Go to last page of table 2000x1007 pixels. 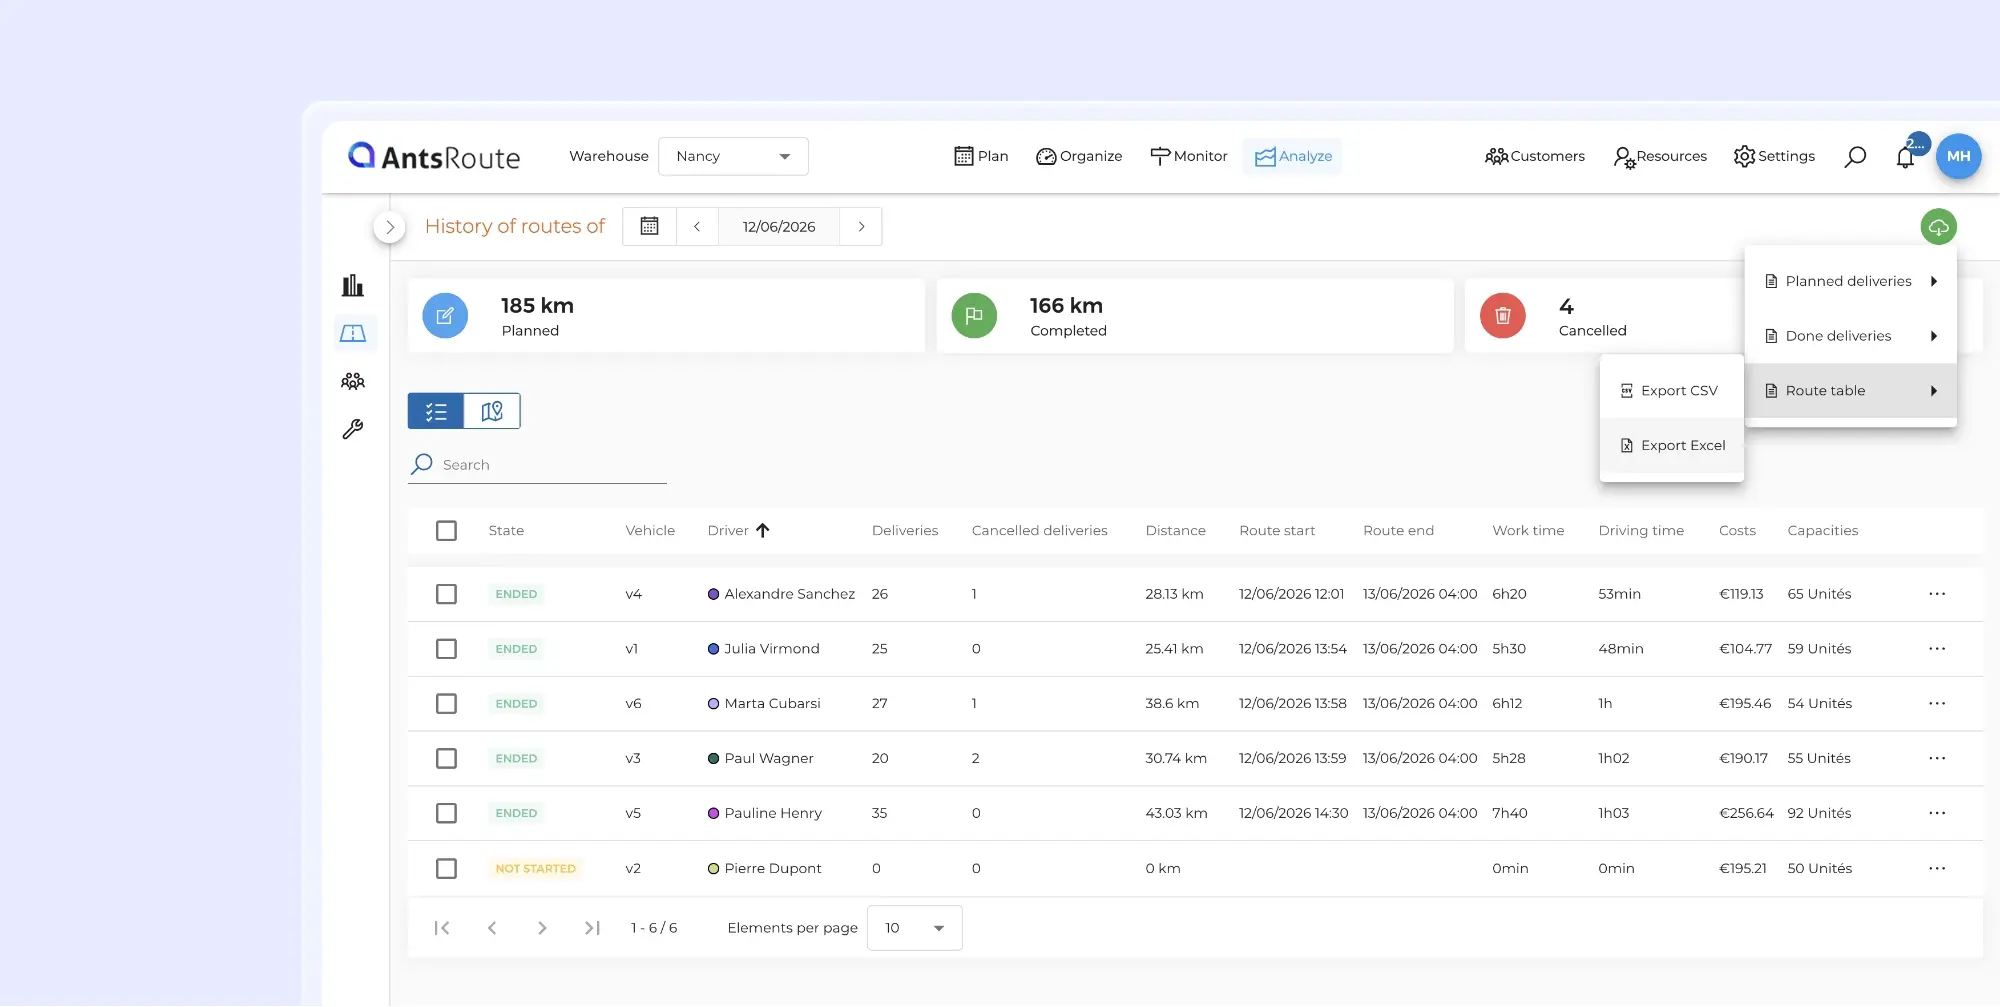point(592,928)
